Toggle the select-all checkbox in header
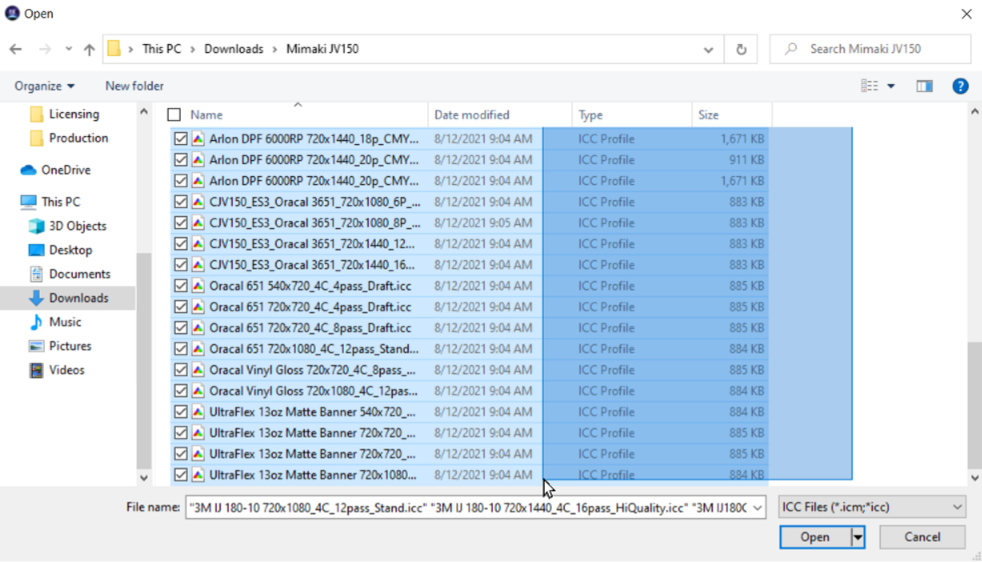 point(174,115)
